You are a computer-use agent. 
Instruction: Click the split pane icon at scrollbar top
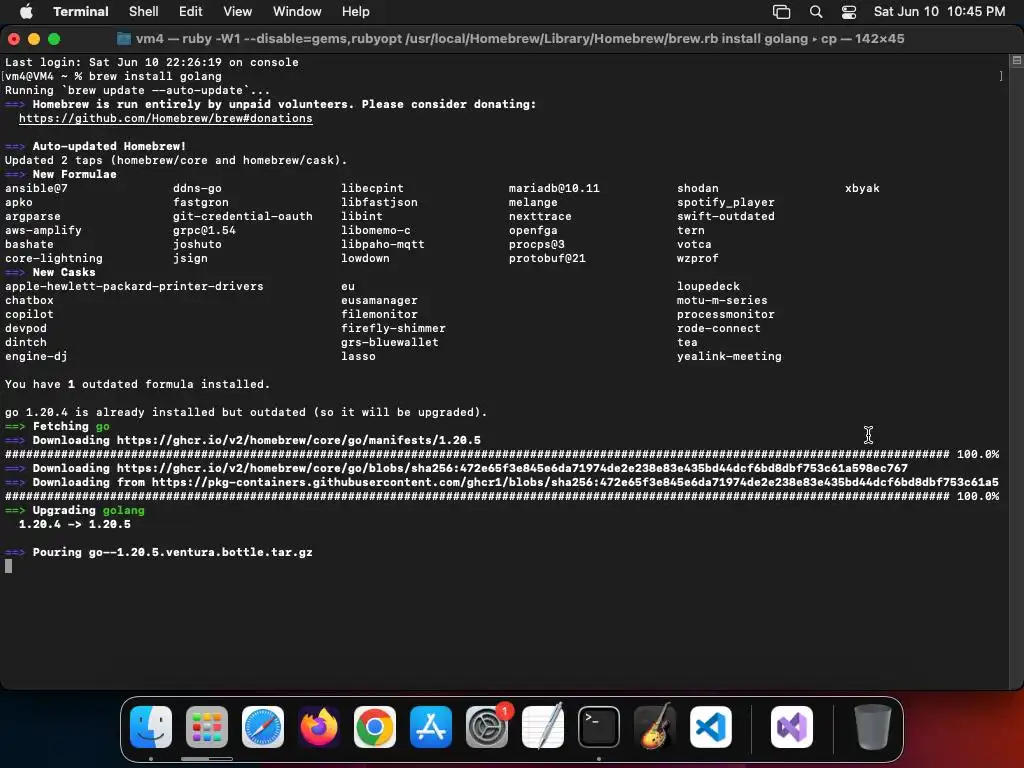click(1016, 60)
